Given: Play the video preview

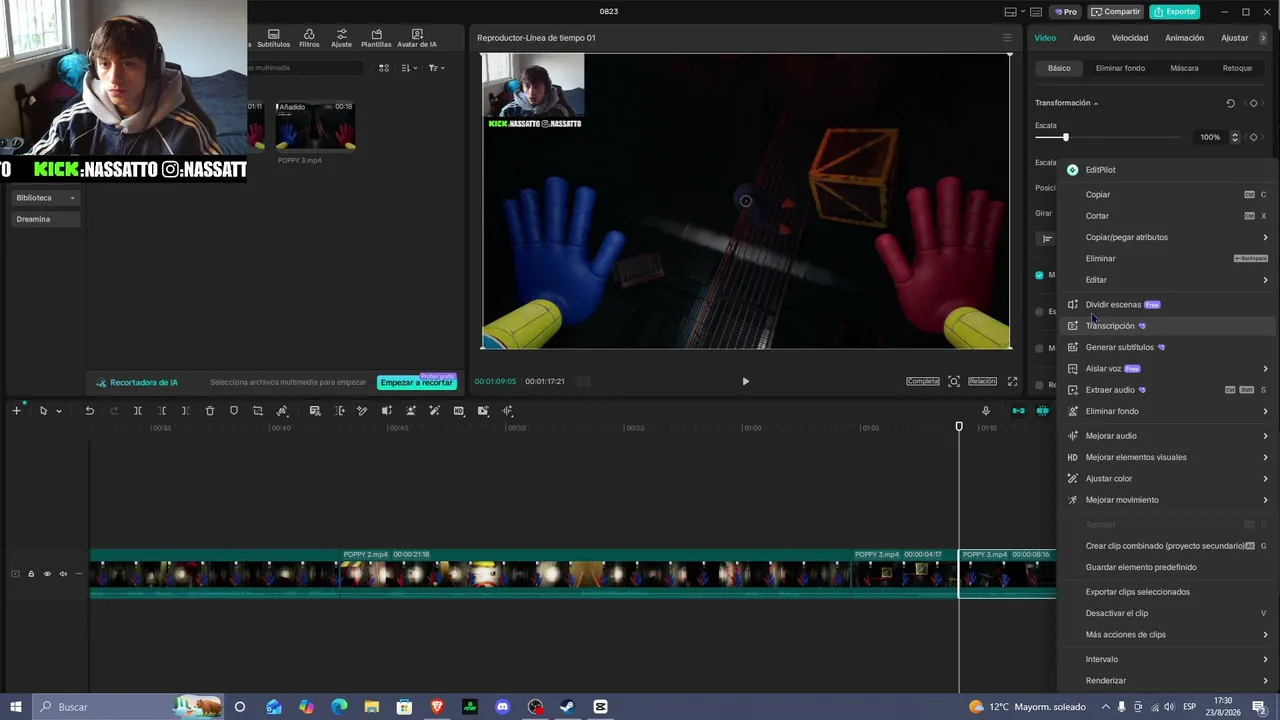Looking at the screenshot, I should [745, 381].
